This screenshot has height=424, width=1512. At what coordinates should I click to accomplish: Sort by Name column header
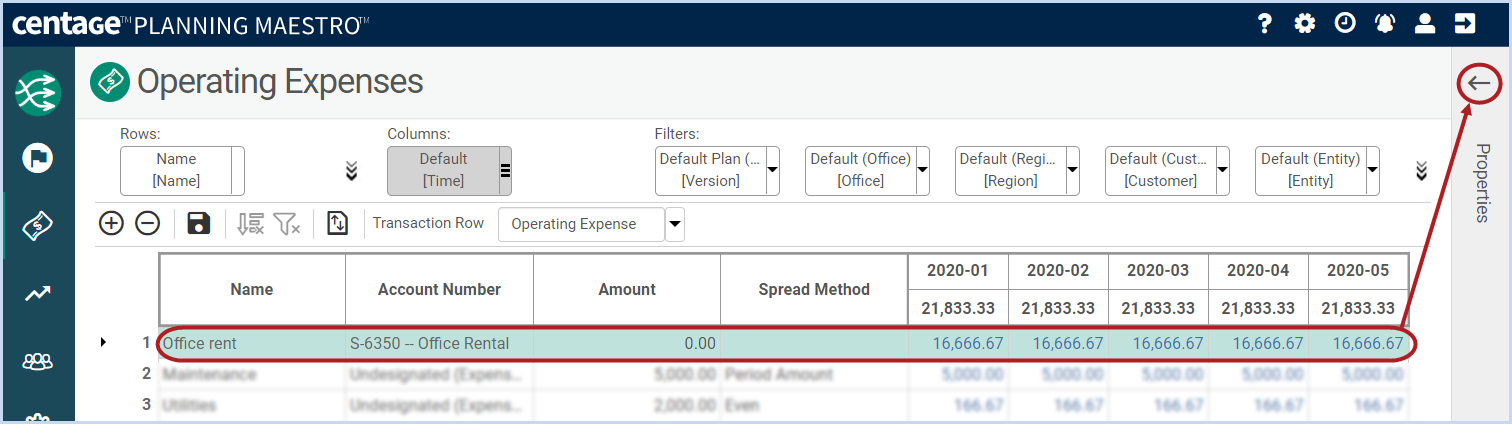[x=252, y=289]
